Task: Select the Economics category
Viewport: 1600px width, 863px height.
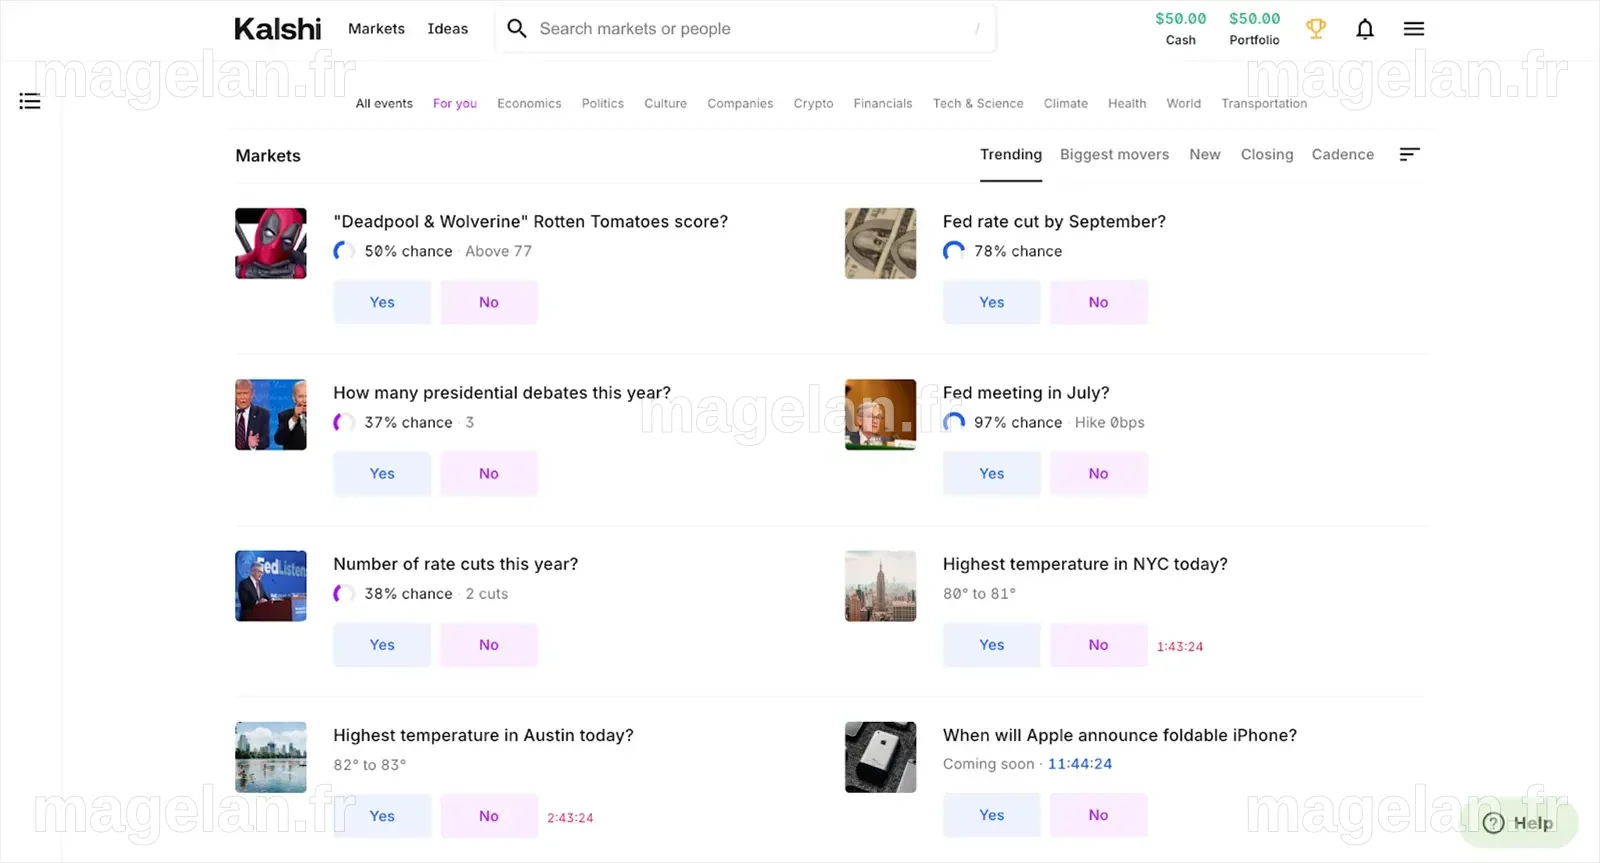Action: (x=529, y=103)
